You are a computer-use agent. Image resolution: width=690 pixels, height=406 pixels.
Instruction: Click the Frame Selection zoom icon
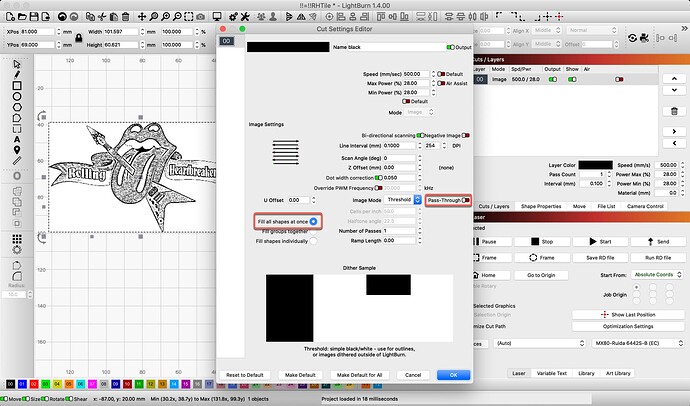pyautogui.click(x=189, y=17)
